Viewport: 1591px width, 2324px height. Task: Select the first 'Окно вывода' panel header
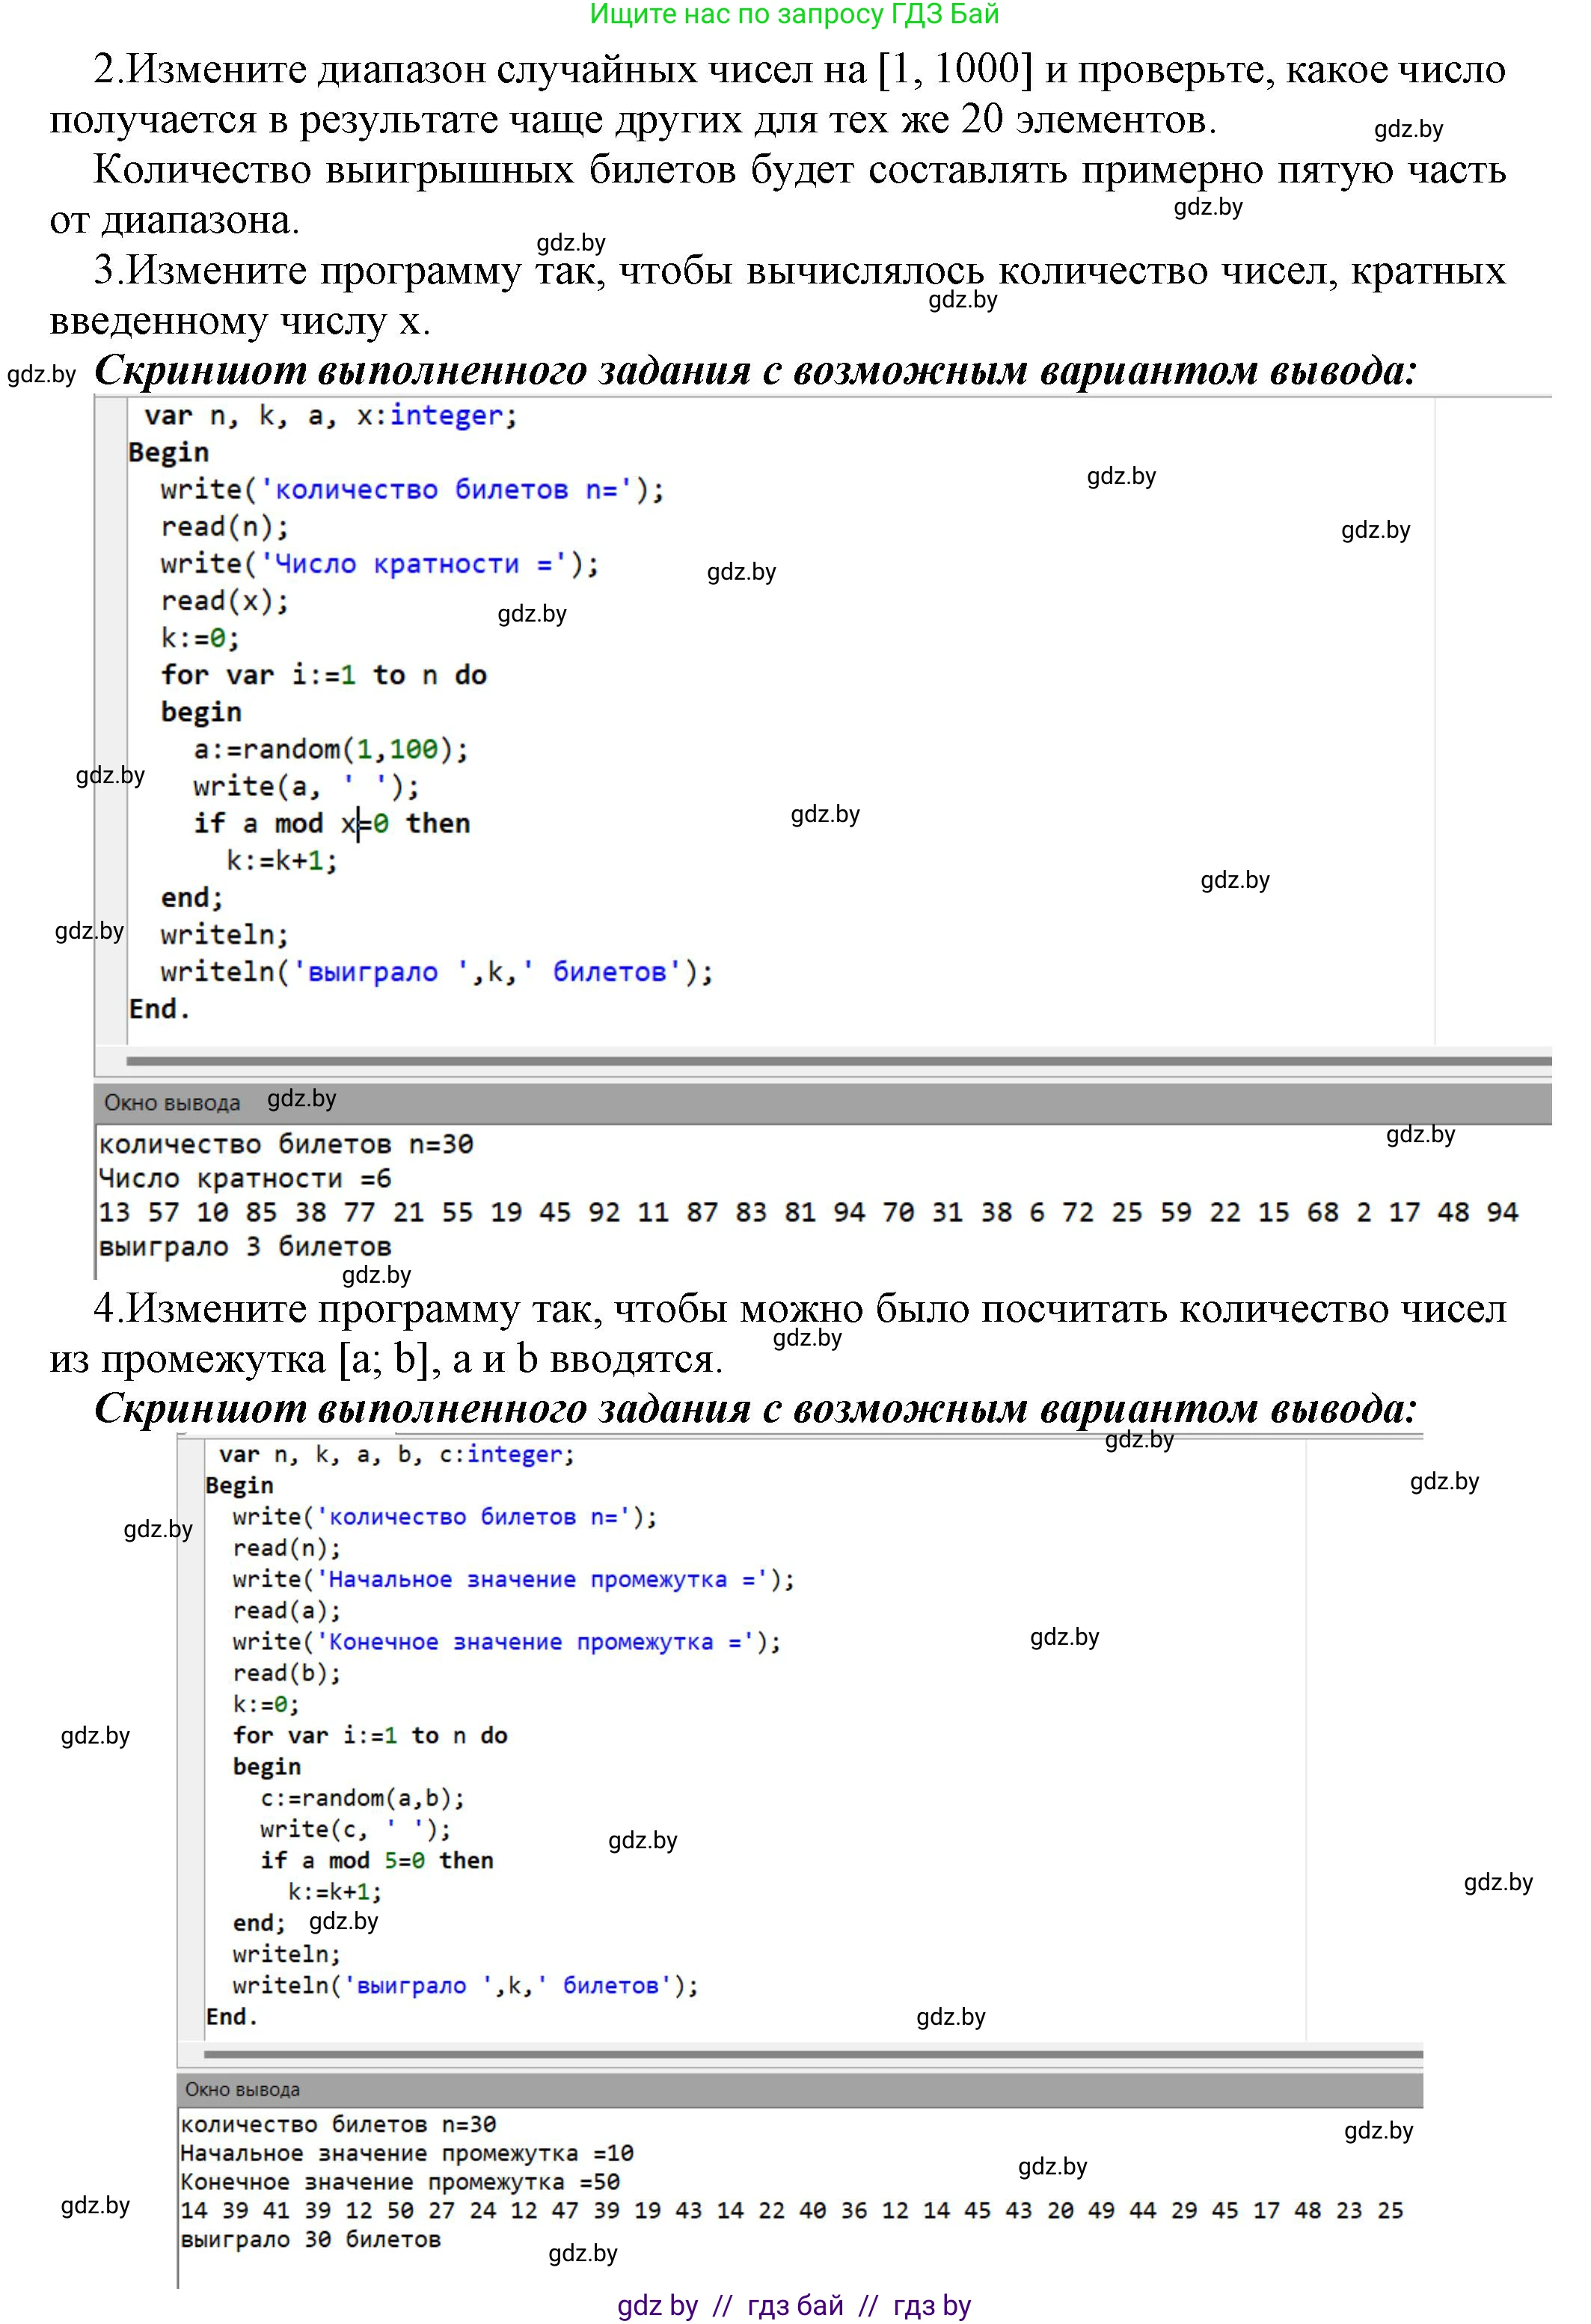tap(172, 1103)
